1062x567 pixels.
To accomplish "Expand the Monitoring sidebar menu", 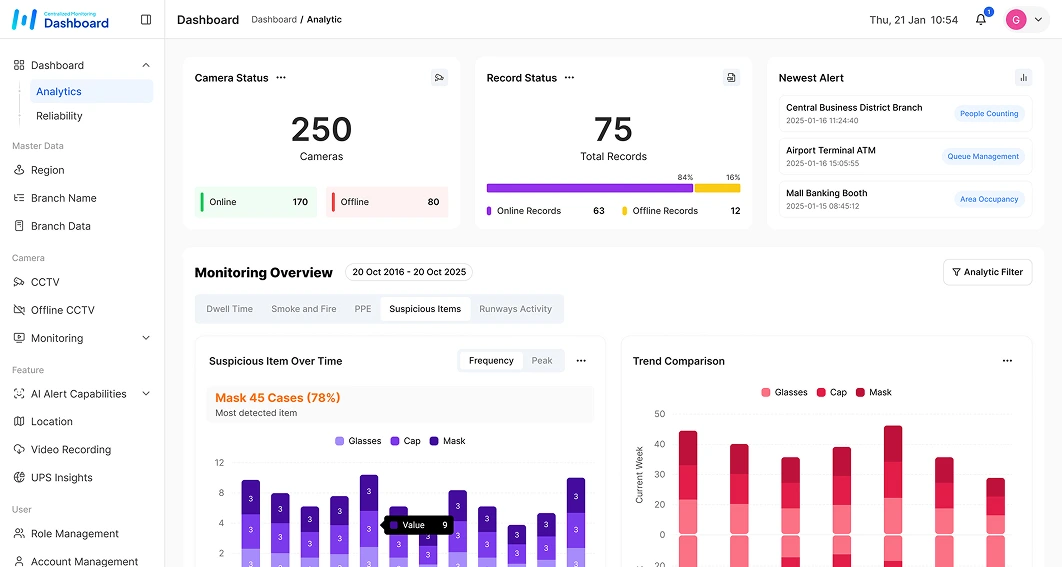I will click(146, 338).
